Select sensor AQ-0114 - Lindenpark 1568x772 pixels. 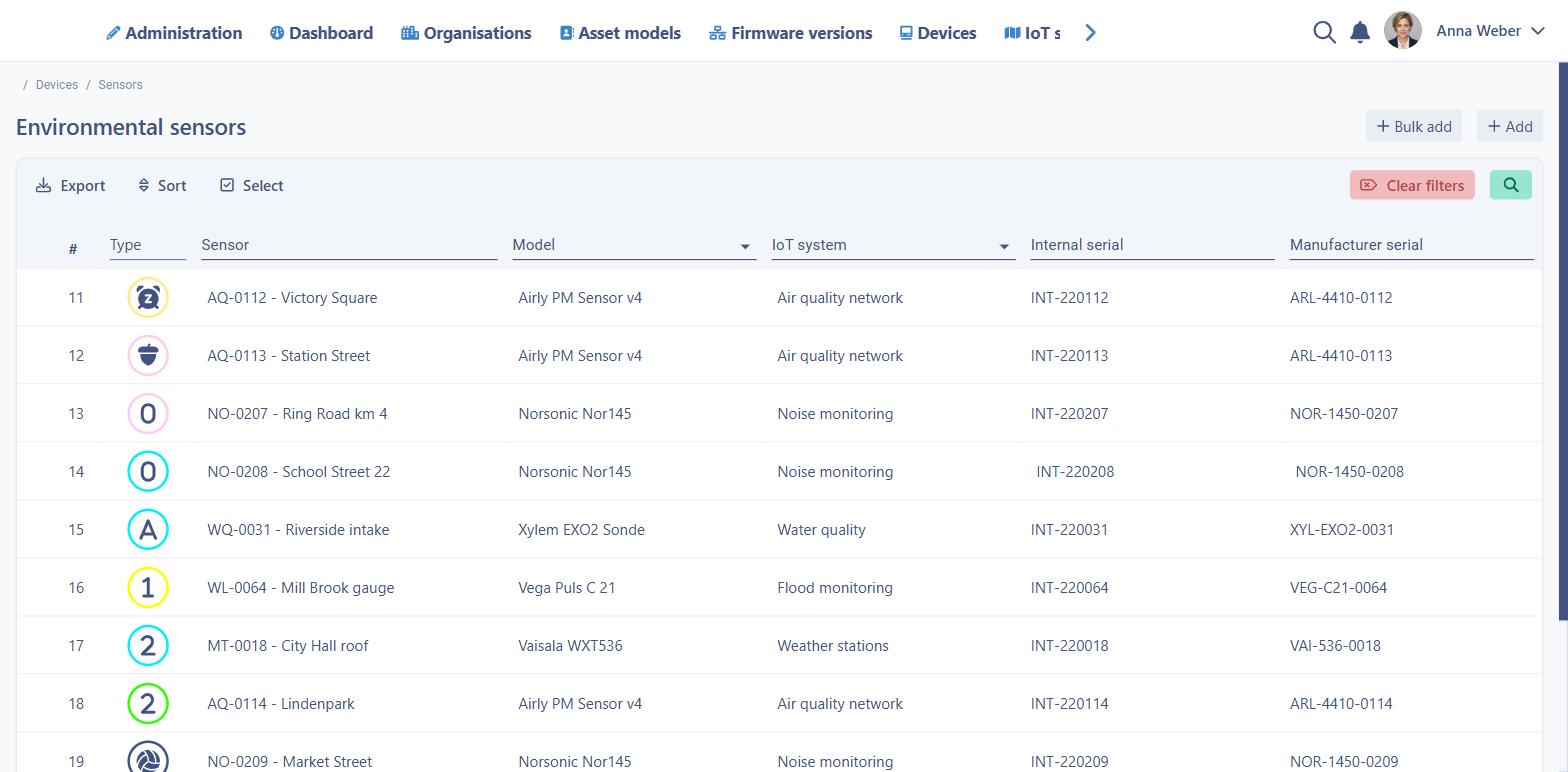click(x=280, y=704)
